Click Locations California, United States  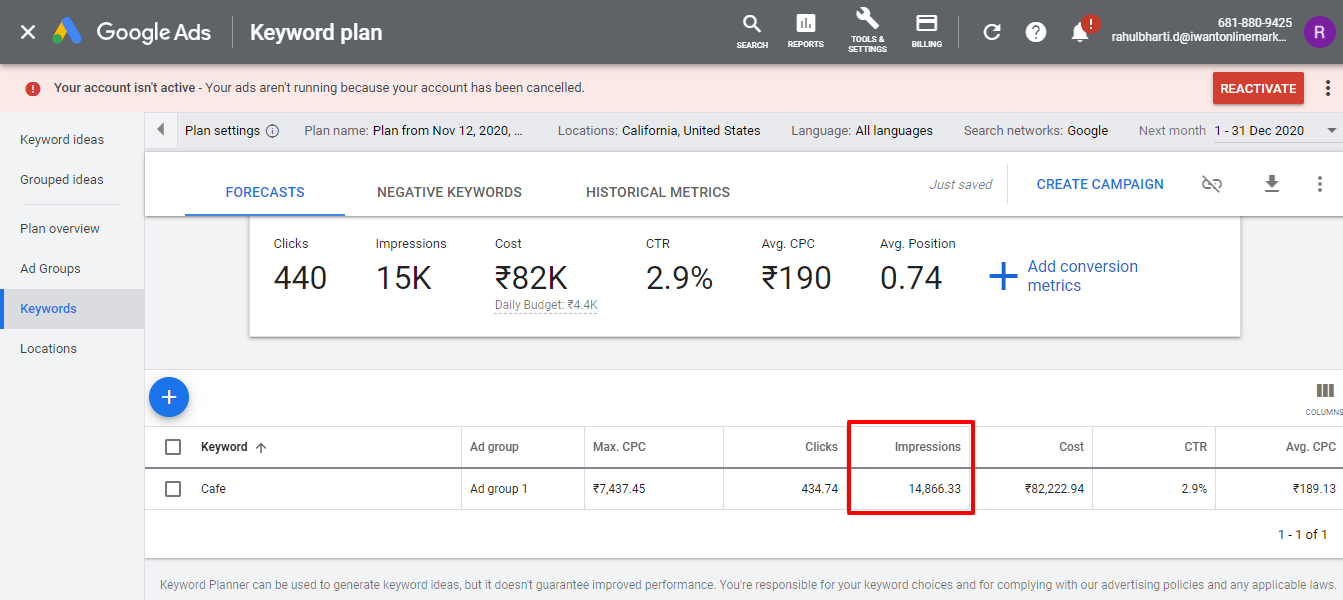pyautogui.click(x=659, y=131)
